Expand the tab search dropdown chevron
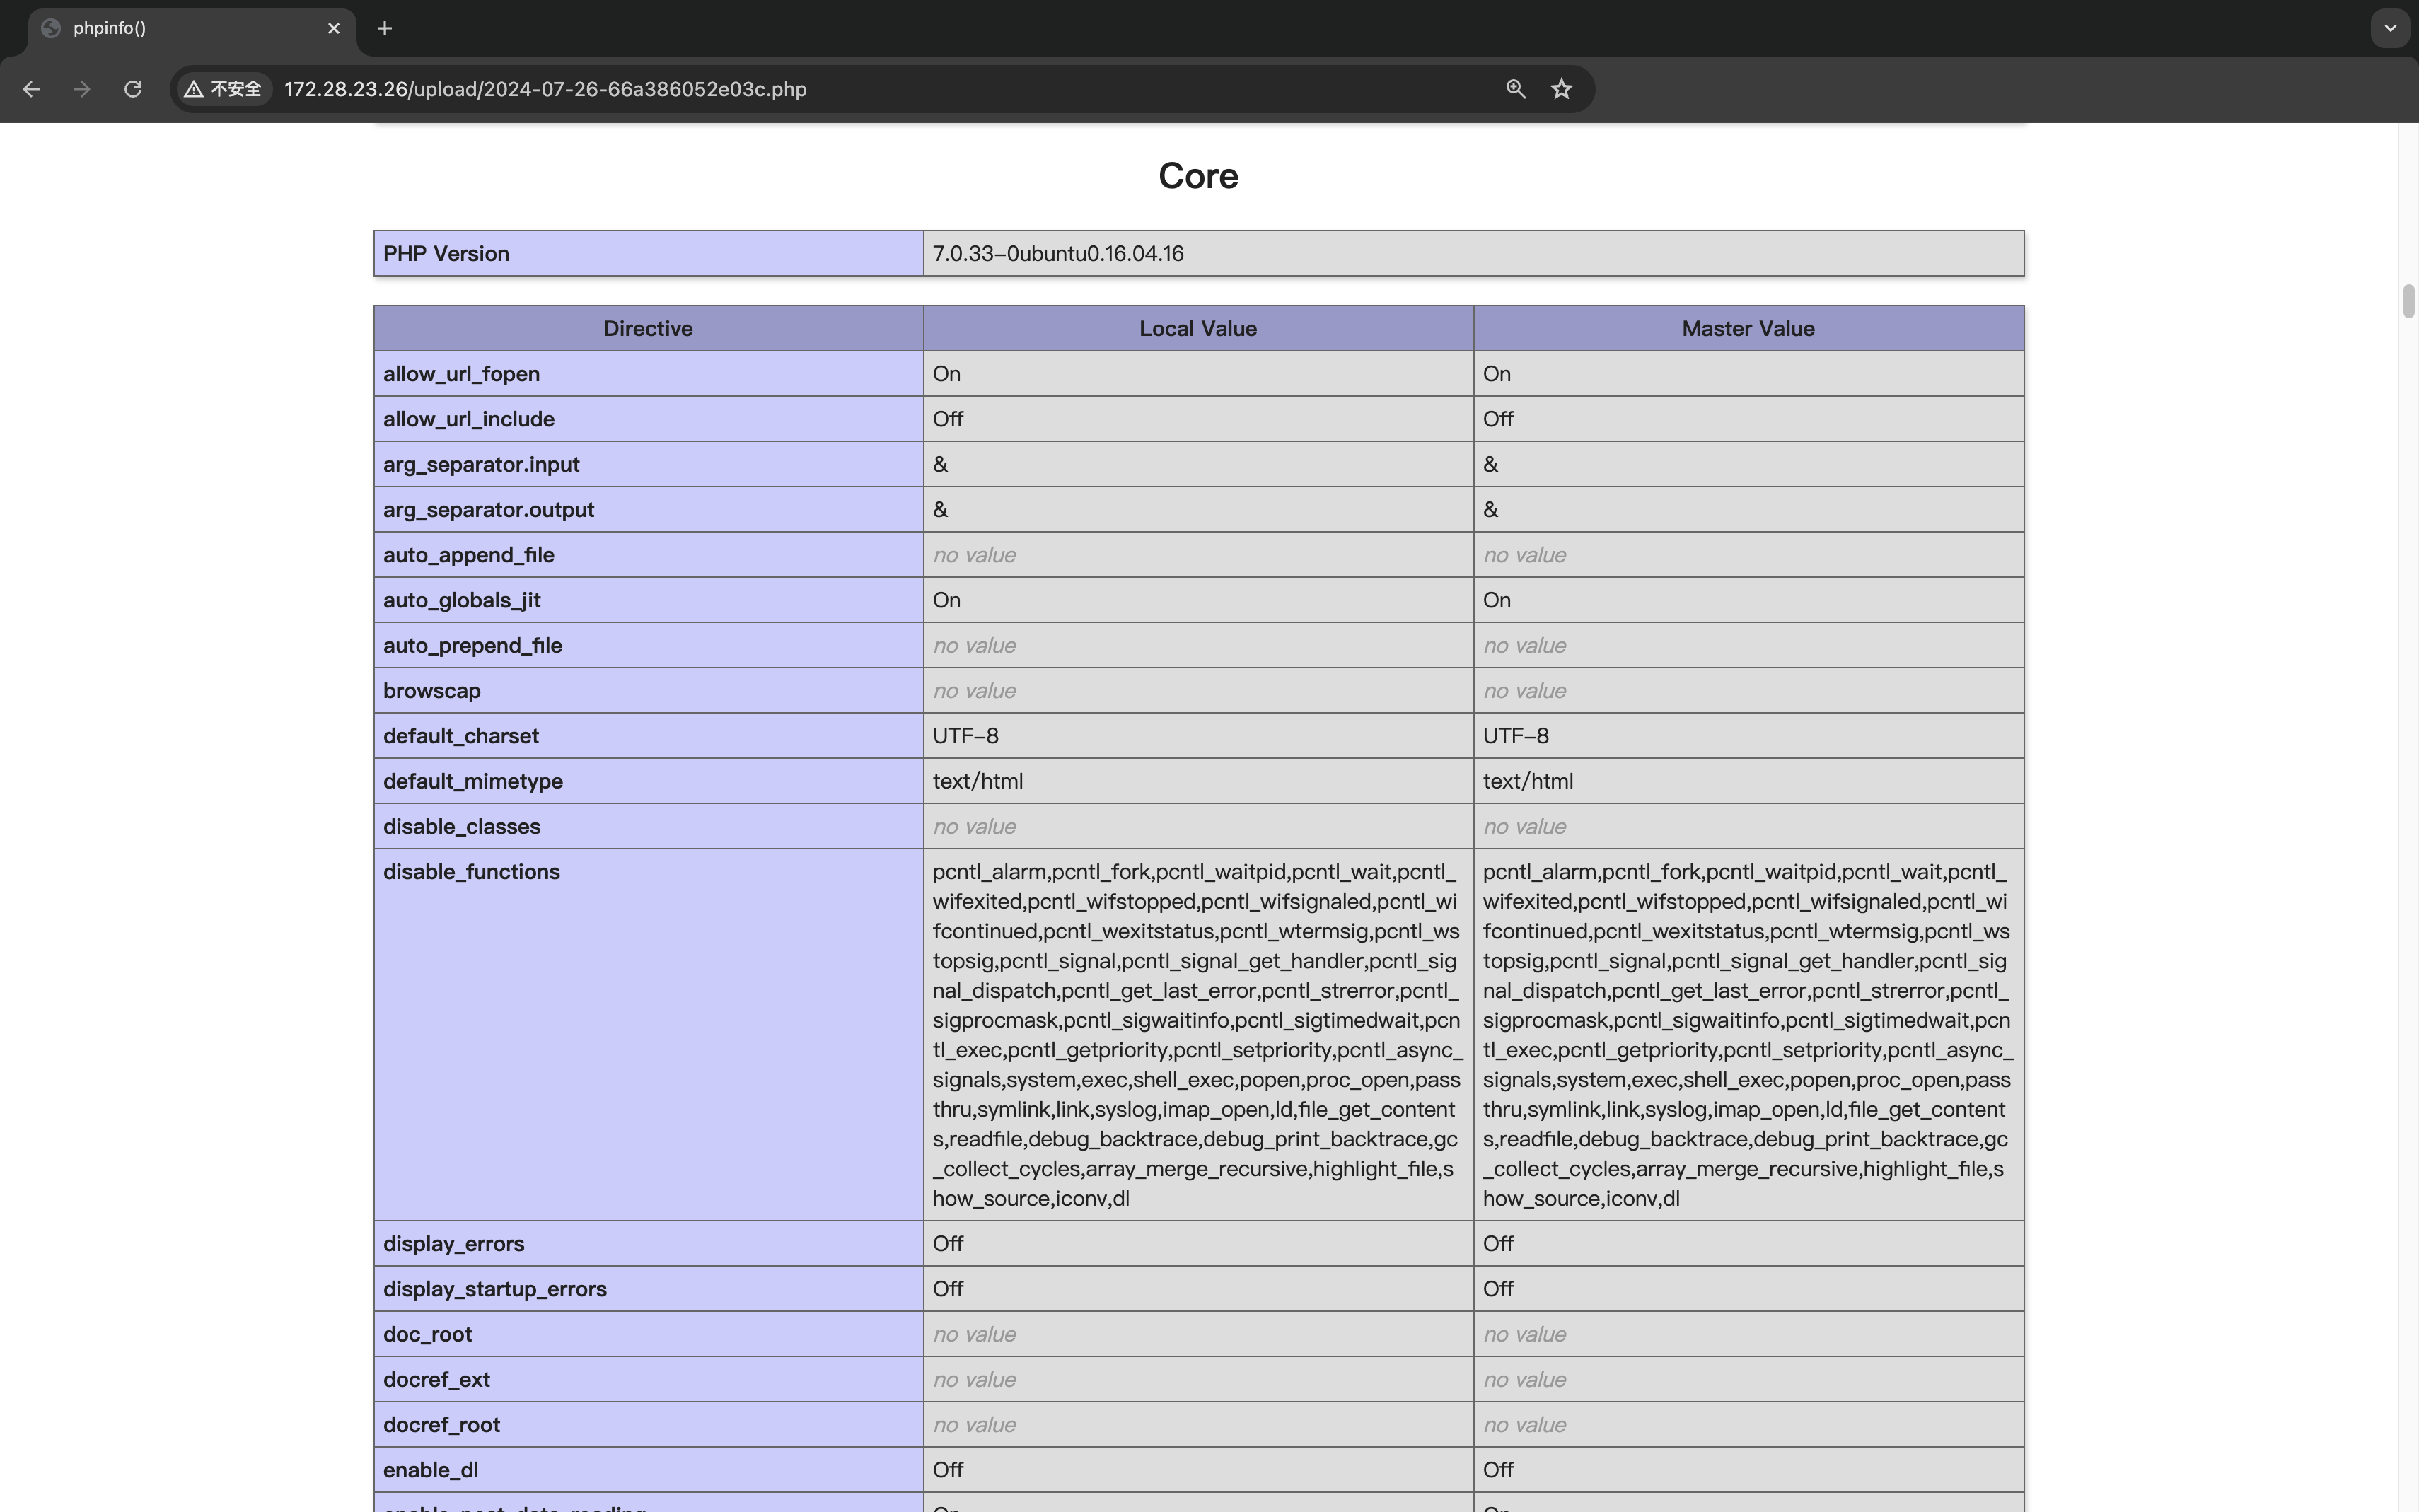 [2390, 28]
